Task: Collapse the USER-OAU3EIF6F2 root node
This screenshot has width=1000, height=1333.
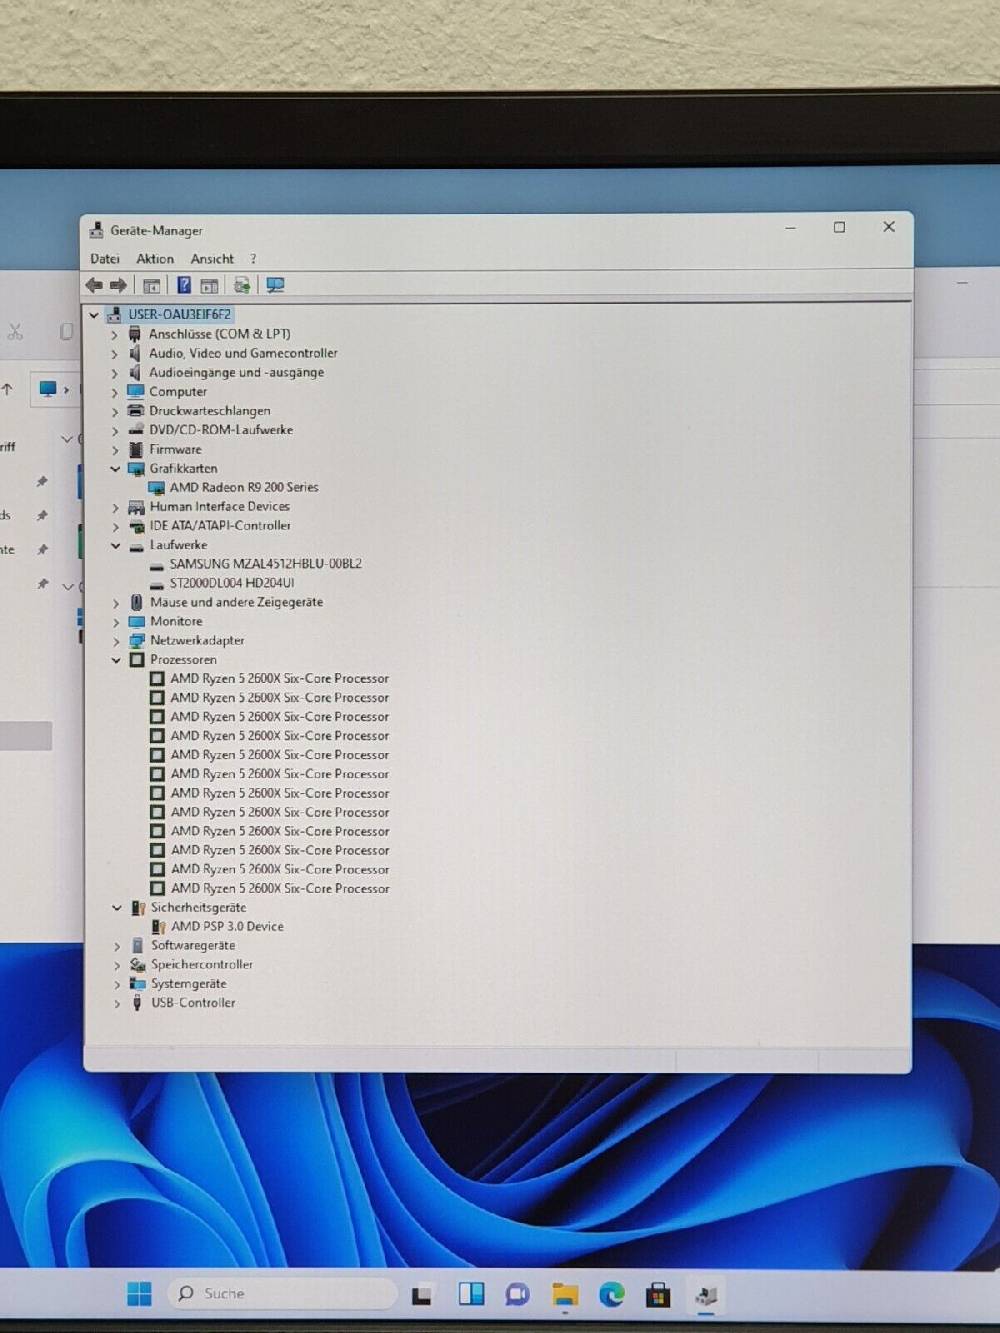Action: (94, 315)
